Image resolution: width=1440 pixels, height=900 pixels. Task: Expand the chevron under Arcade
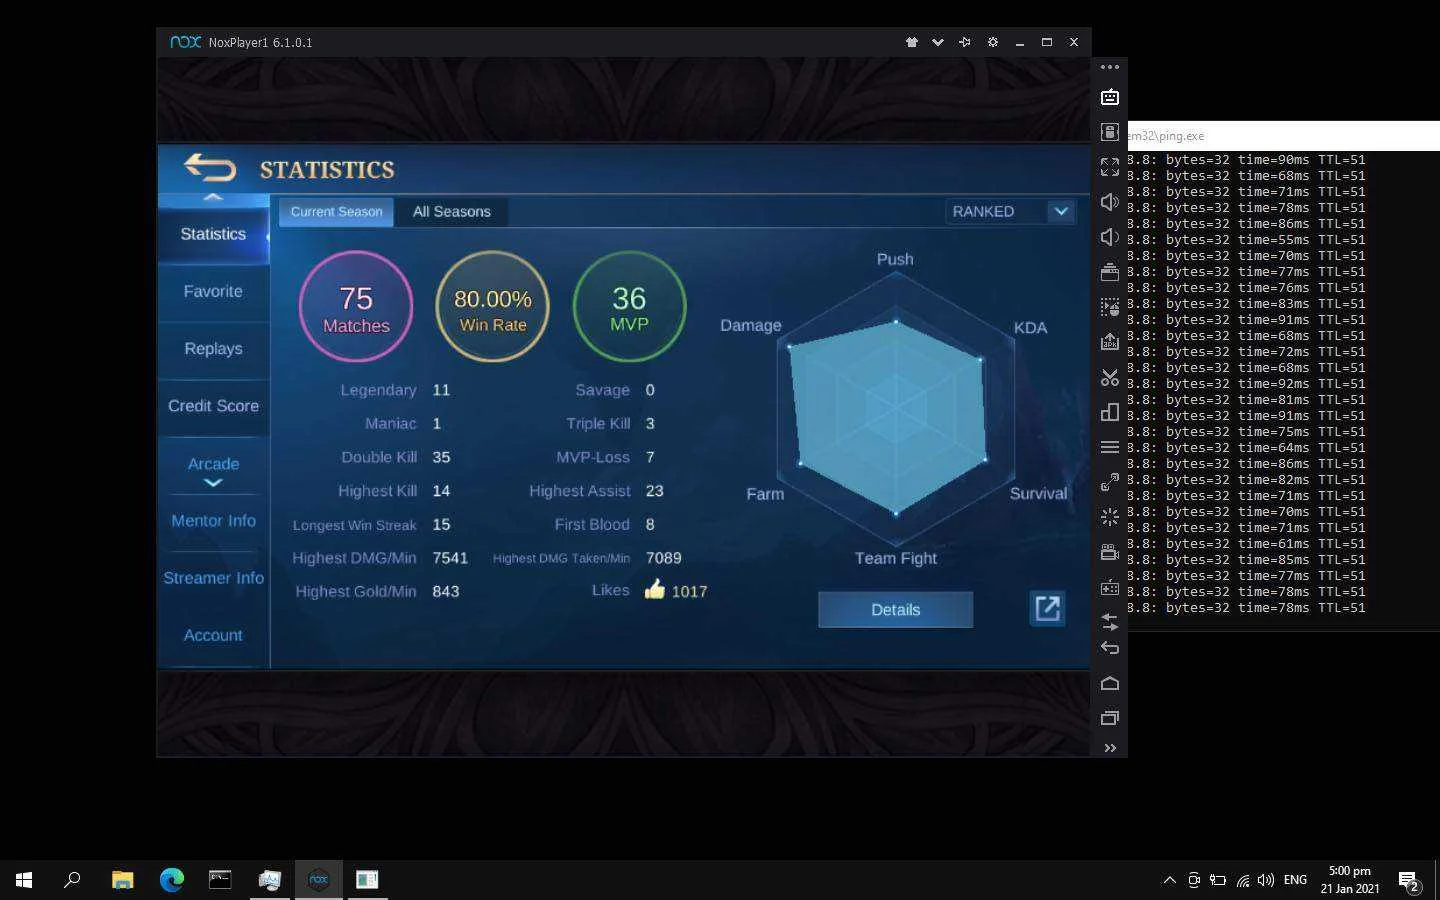pyautogui.click(x=213, y=483)
